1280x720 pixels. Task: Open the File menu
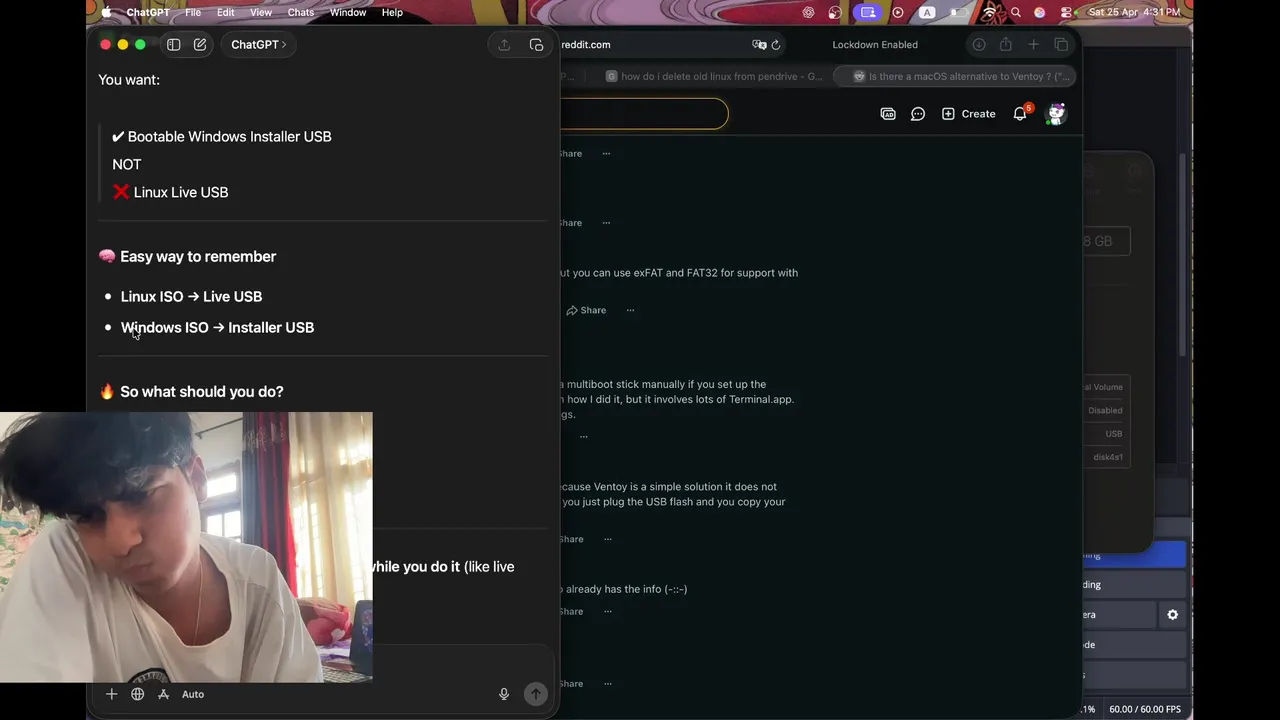(193, 12)
